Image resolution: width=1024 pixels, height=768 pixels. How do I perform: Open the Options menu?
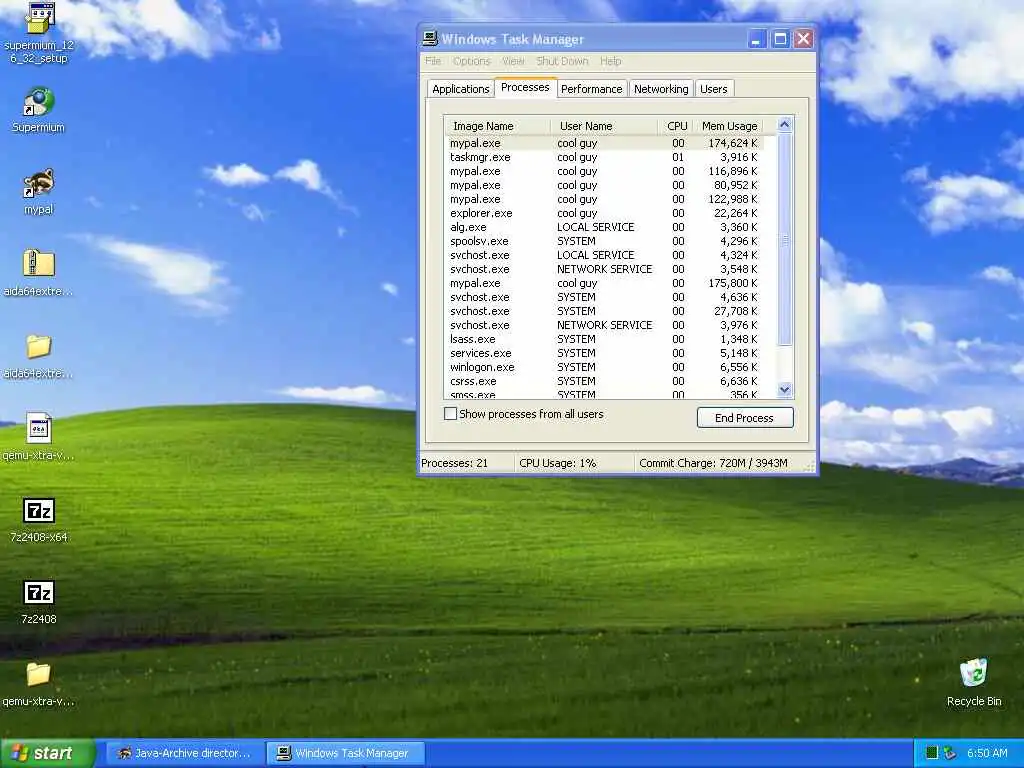point(472,61)
